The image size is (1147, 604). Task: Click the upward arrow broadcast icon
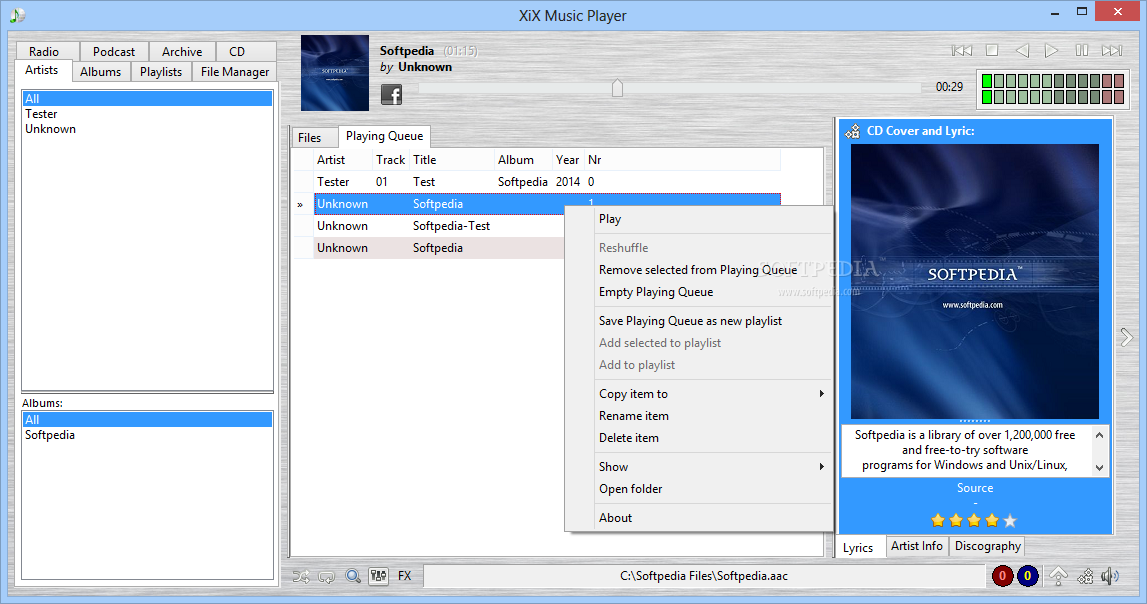click(x=1058, y=576)
